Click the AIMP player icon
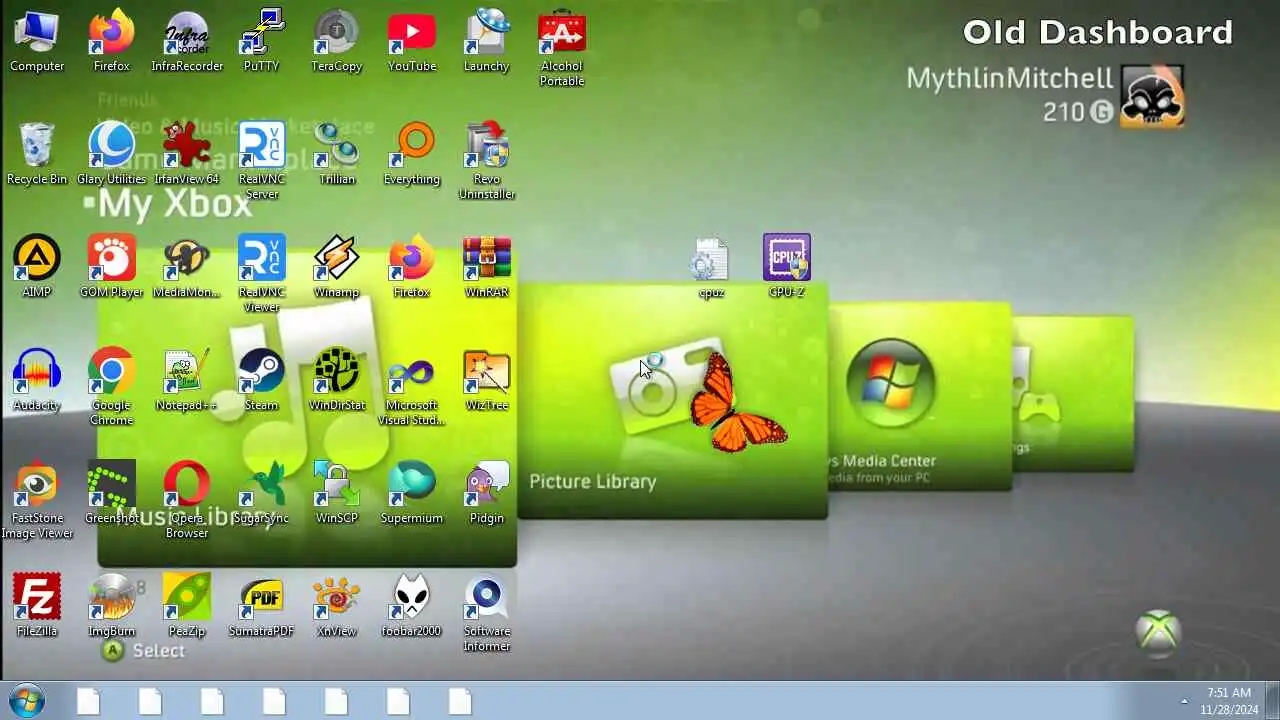Viewport: 1280px width, 720px height. point(37,268)
